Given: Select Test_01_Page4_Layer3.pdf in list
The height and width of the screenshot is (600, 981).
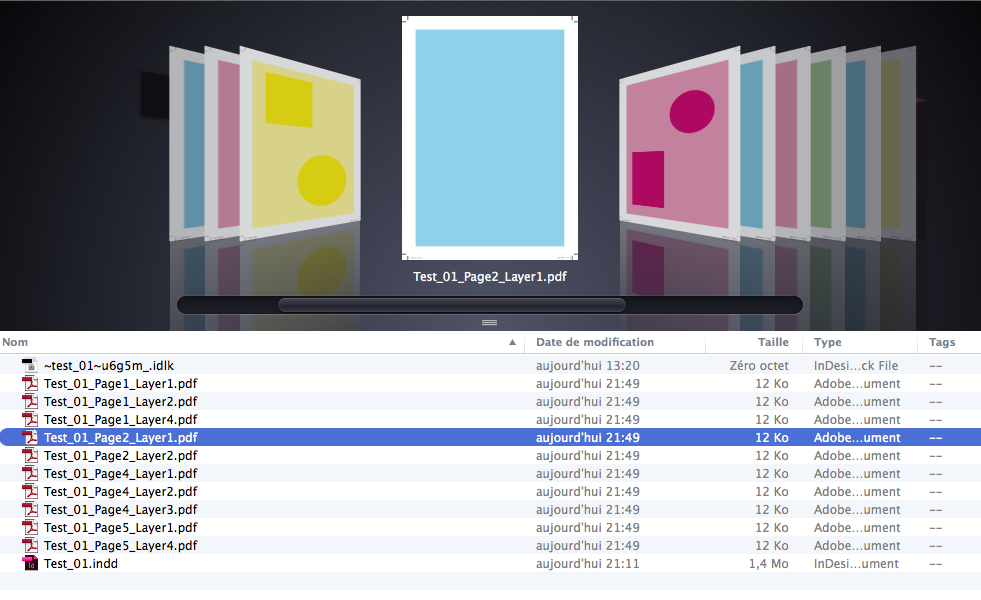Looking at the screenshot, I should click(120, 509).
